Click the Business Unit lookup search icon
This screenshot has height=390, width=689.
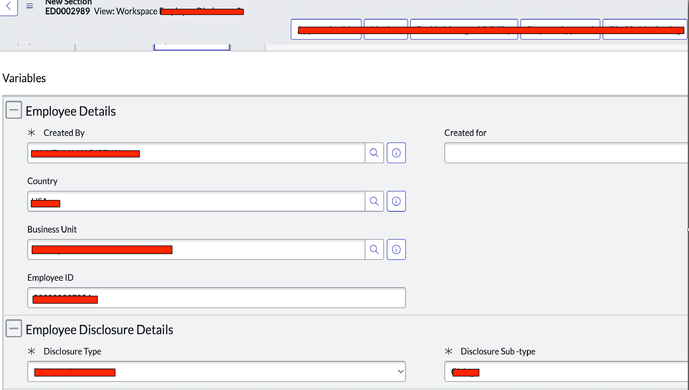pos(374,249)
